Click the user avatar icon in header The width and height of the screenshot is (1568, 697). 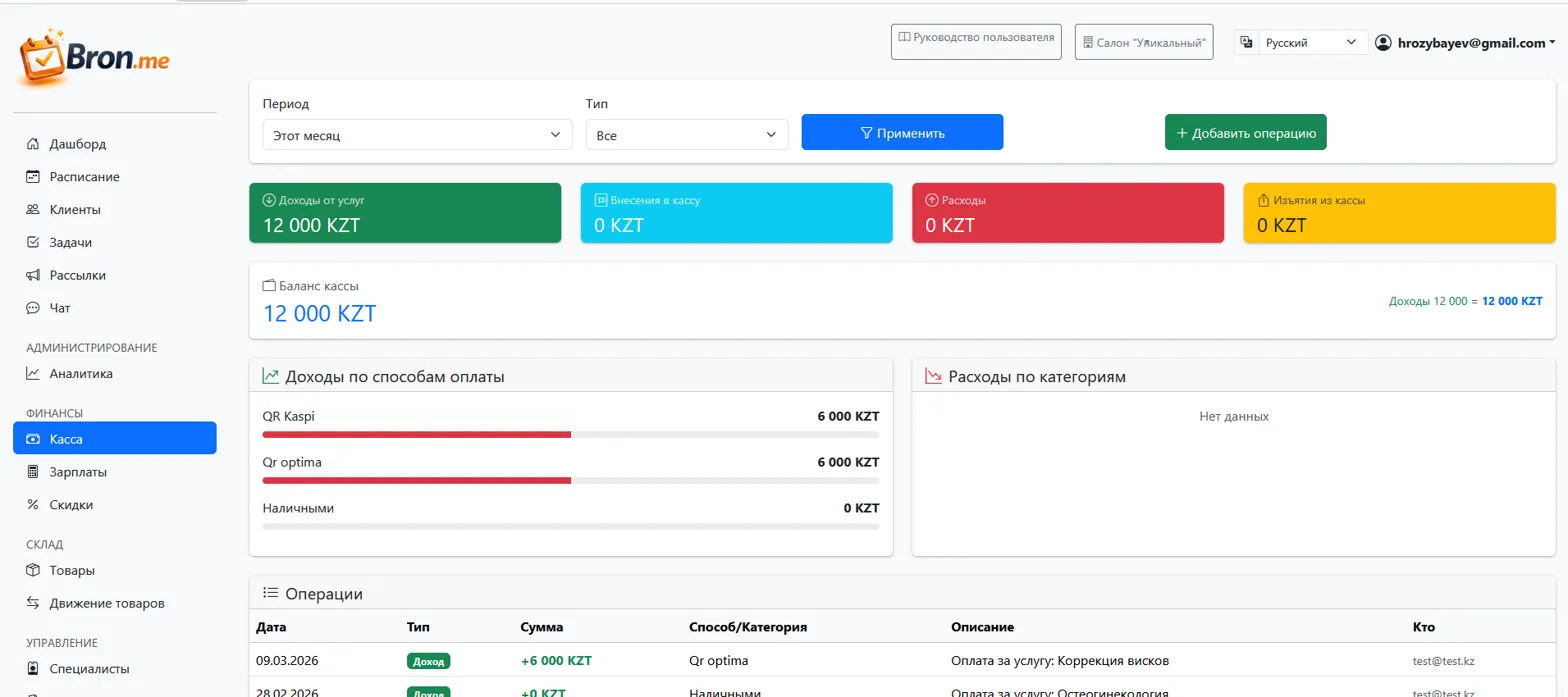tap(1383, 43)
